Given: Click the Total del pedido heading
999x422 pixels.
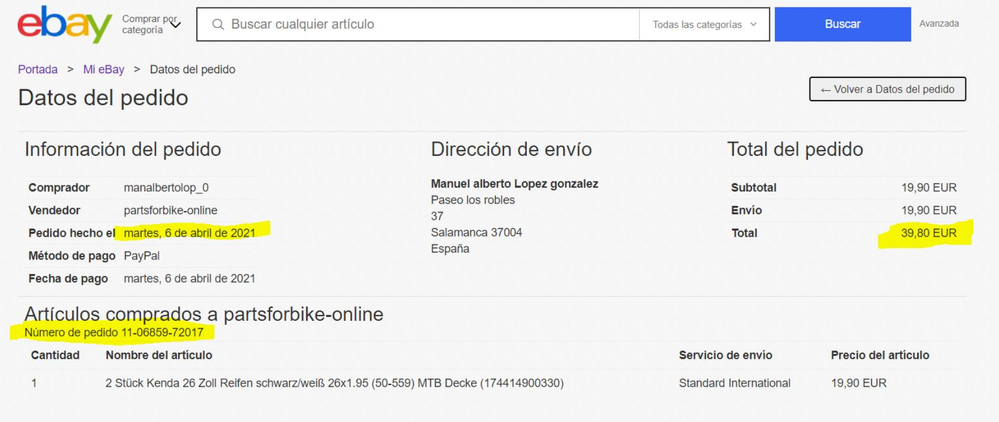Looking at the screenshot, I should [x=795, y=150].
